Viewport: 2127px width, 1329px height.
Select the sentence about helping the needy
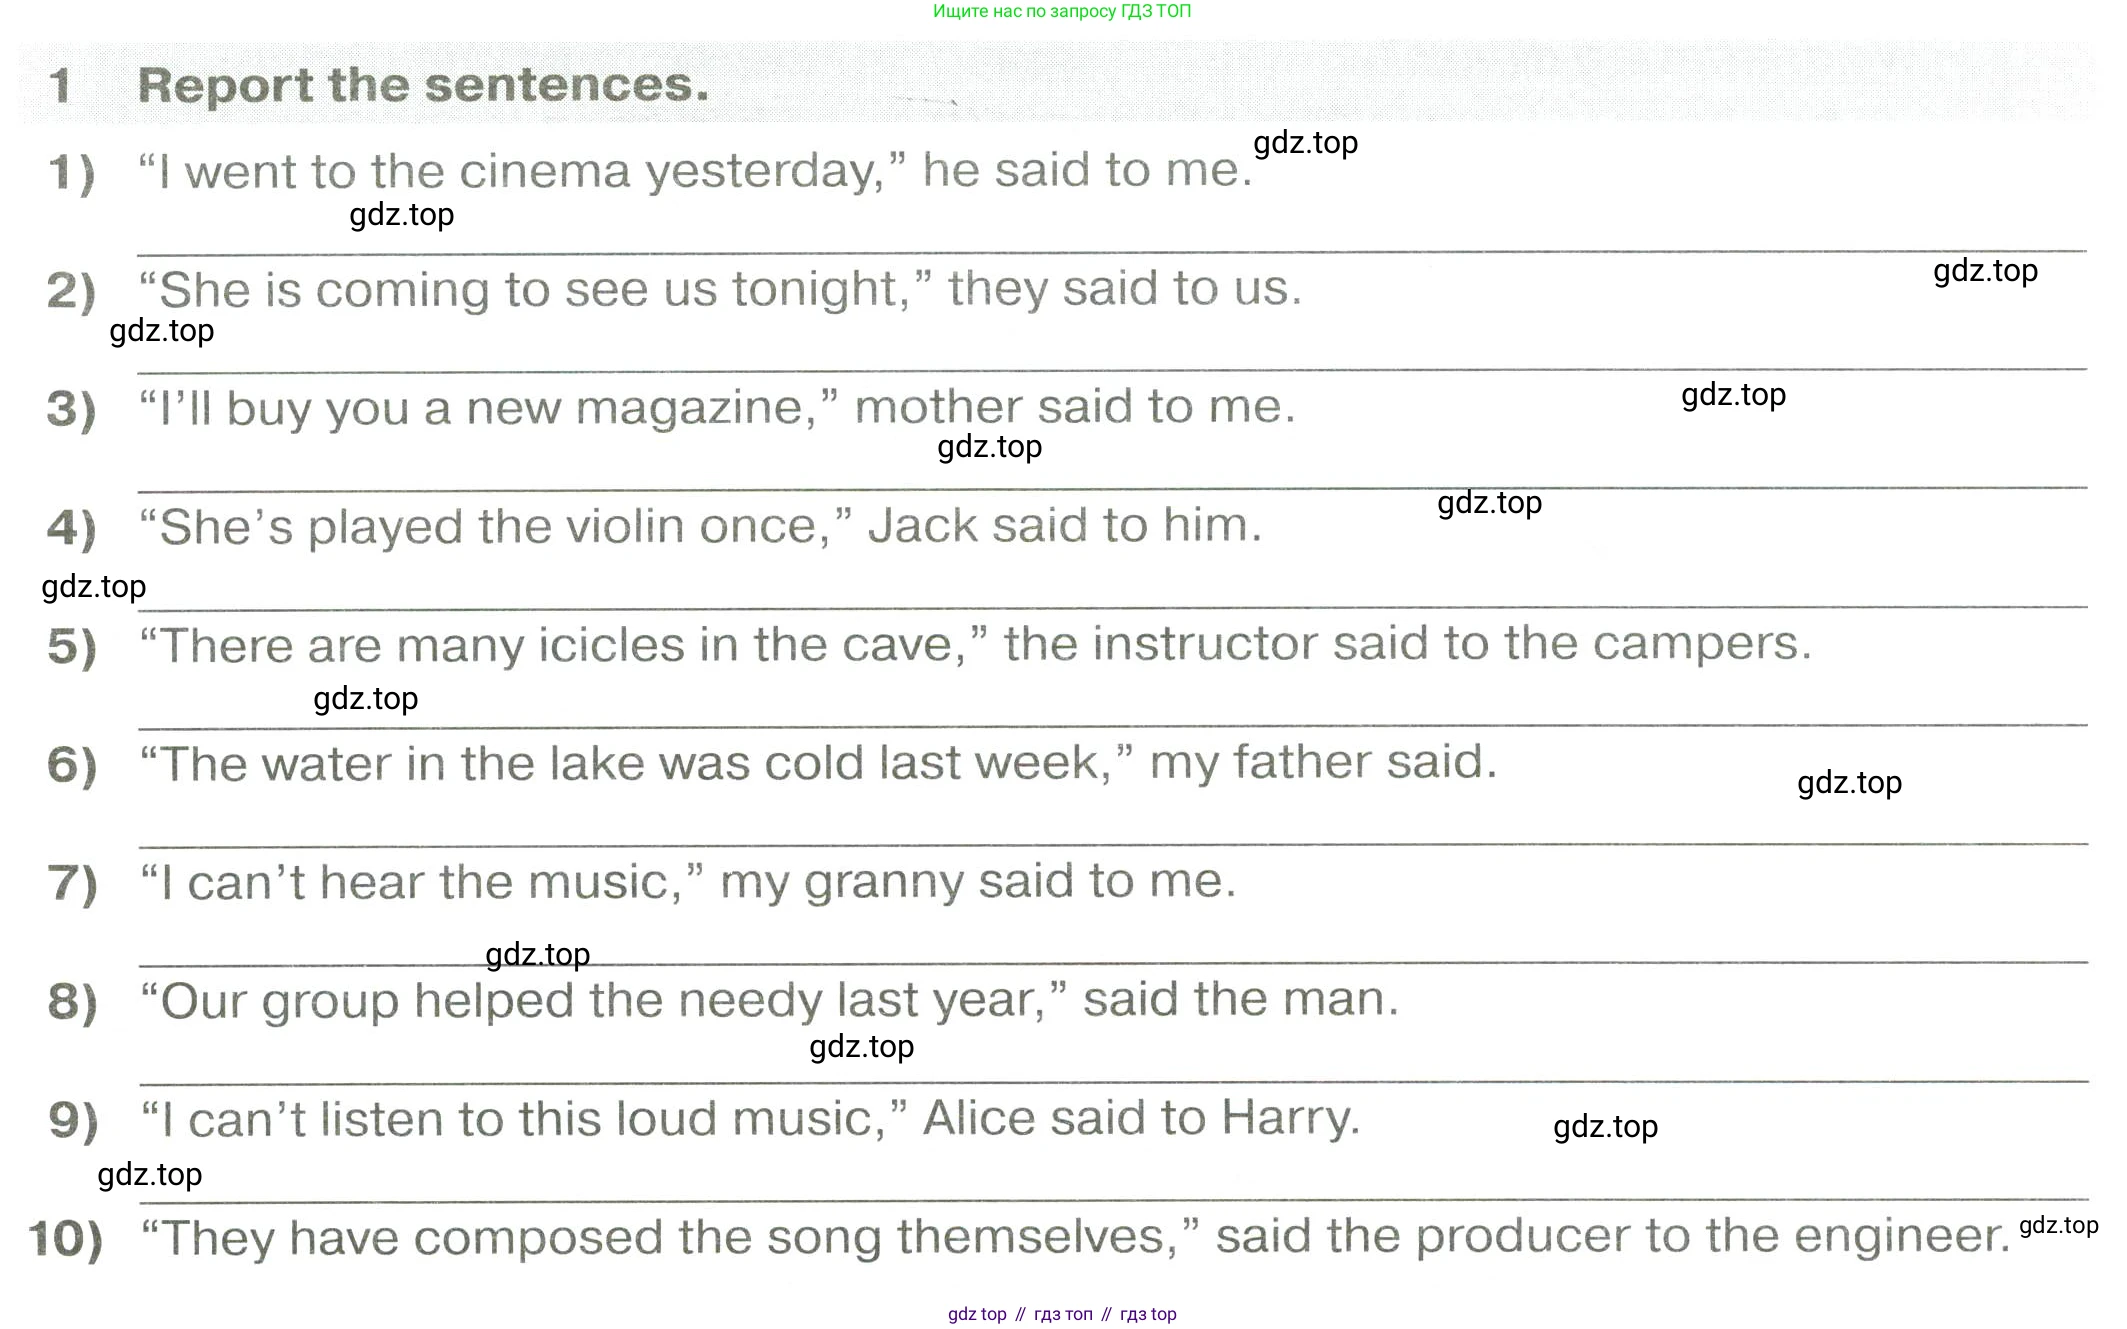pos(769,1000)
